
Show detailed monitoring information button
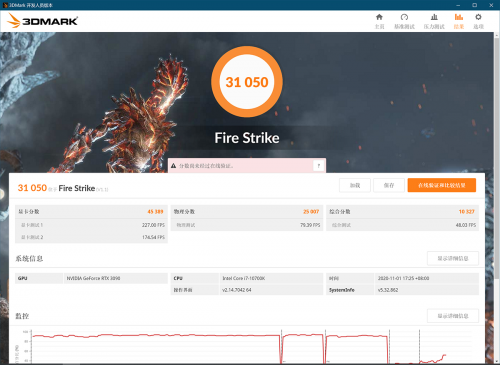(453, 316)
